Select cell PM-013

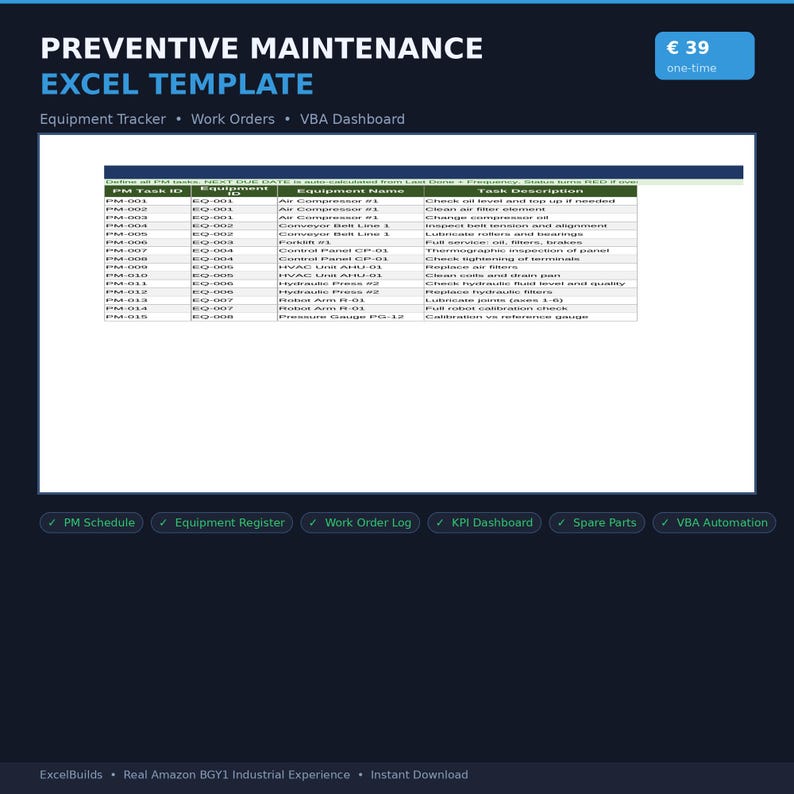[147, 300]
